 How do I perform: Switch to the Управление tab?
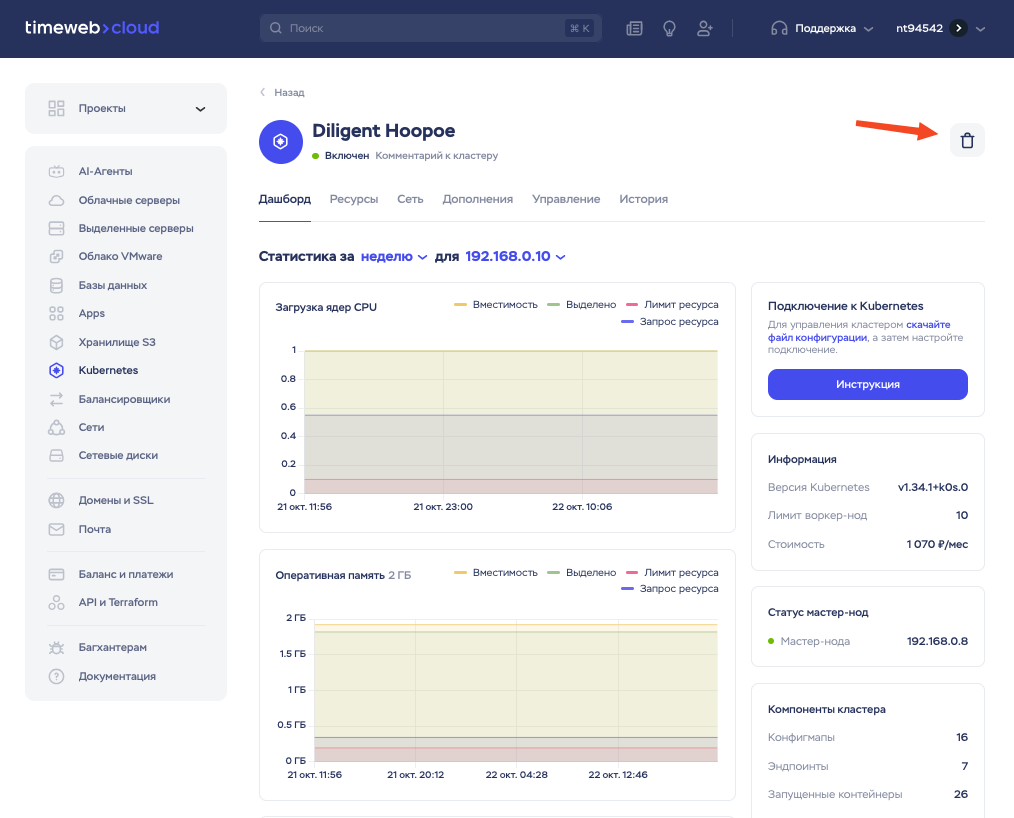tap(566, 199)
